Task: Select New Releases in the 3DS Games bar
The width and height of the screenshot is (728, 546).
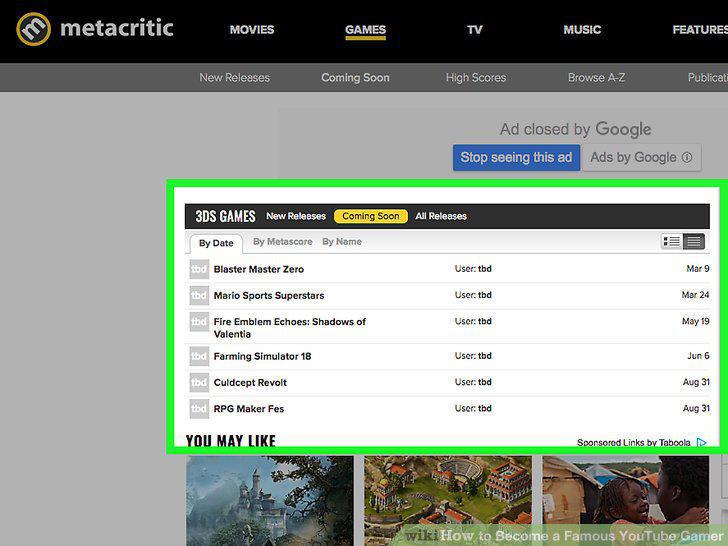Action: point(296,216)
